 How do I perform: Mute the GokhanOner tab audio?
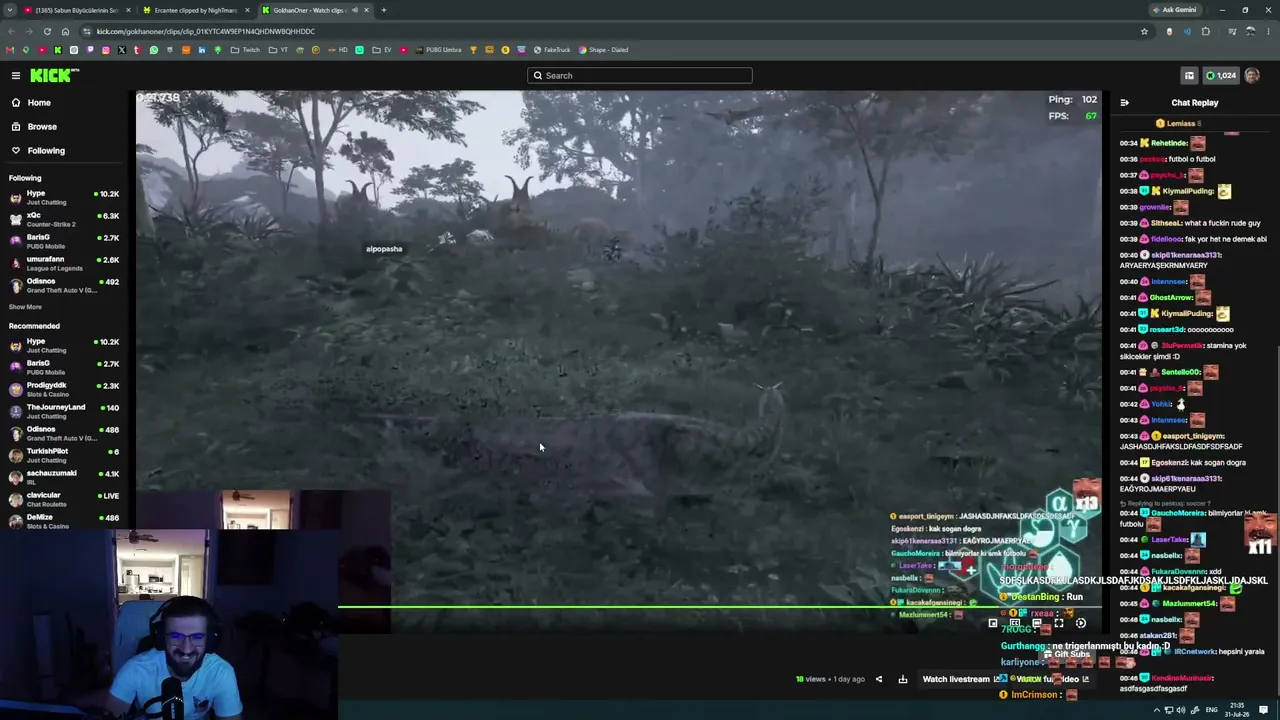click(x=354, y=10)
